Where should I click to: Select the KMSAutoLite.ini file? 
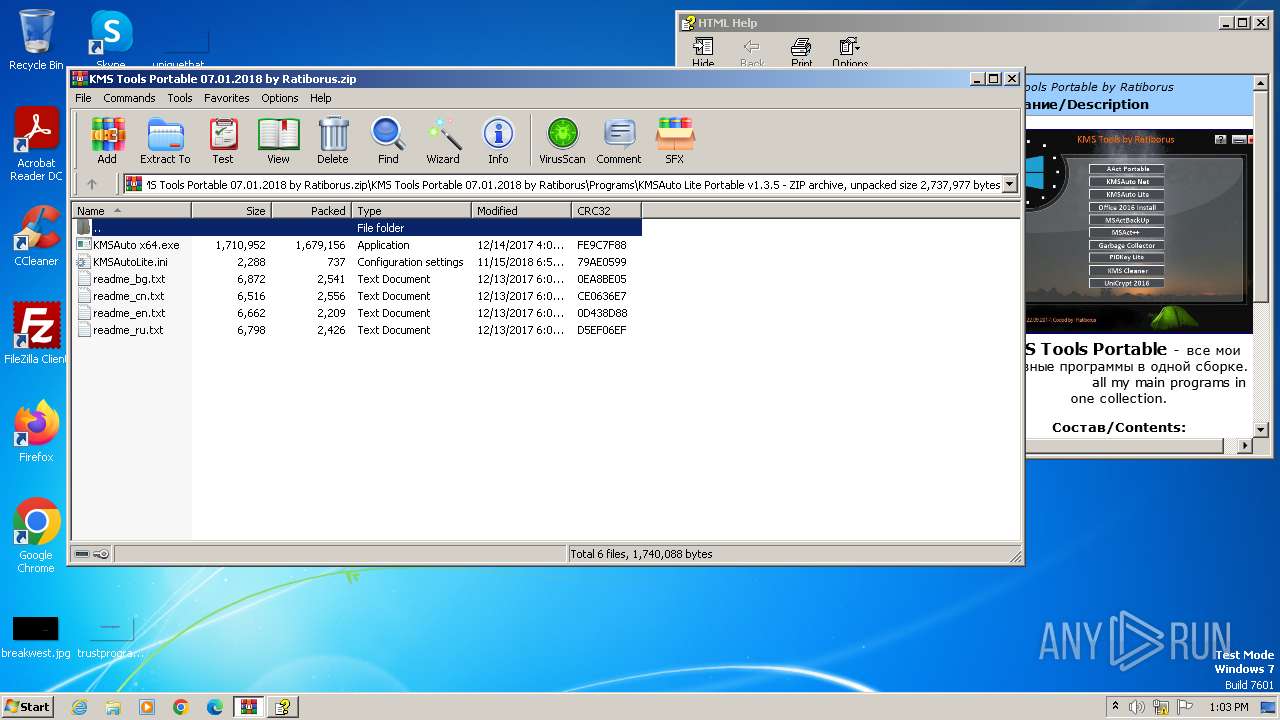357,262
